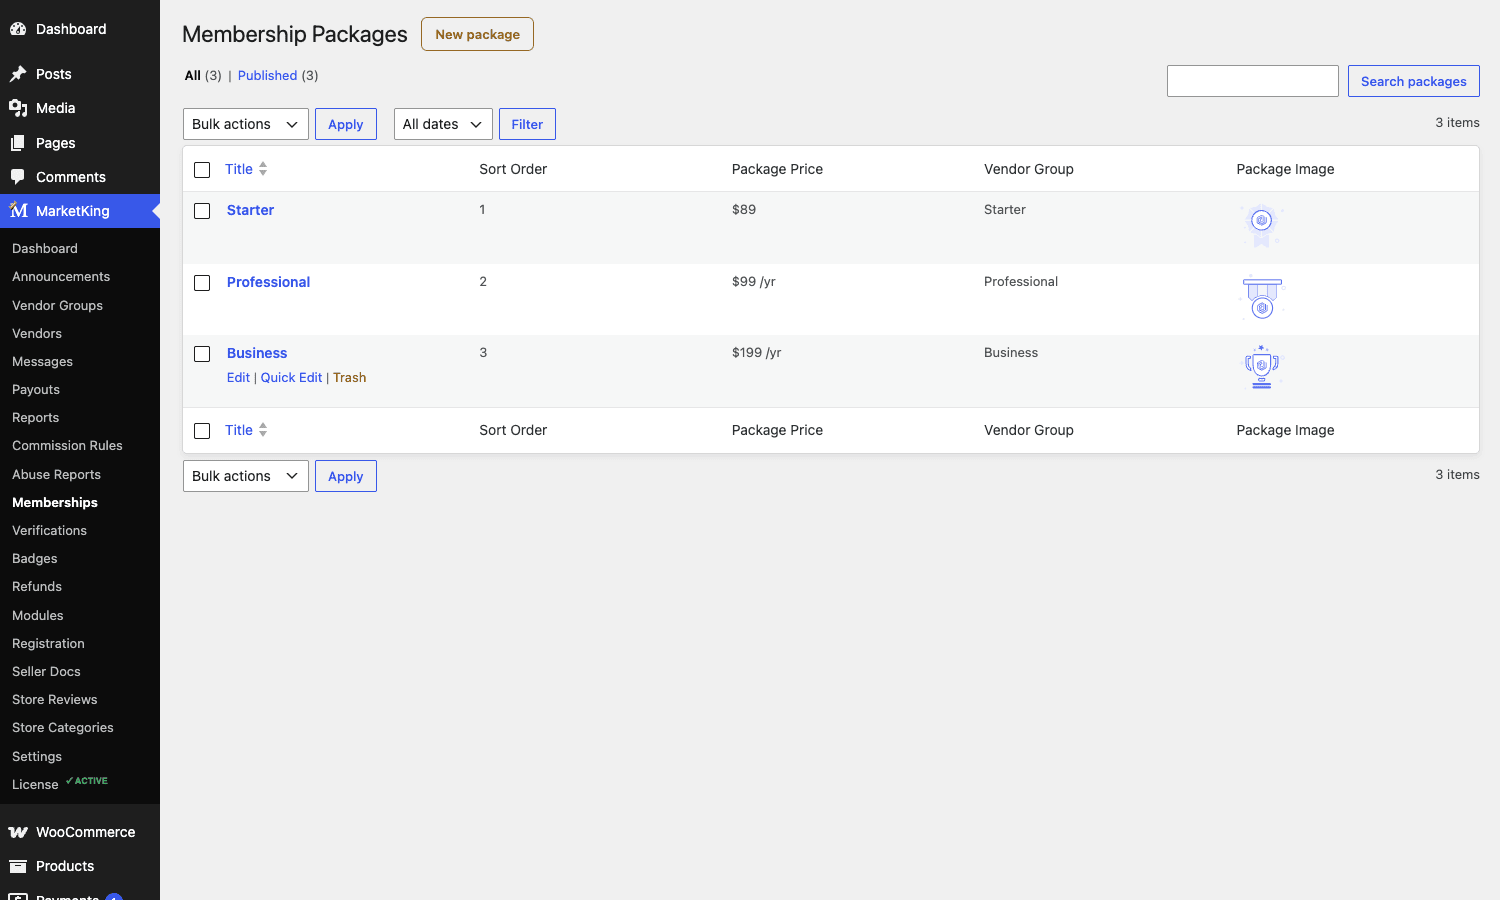Show Published packages filter link

pos(267,75)
